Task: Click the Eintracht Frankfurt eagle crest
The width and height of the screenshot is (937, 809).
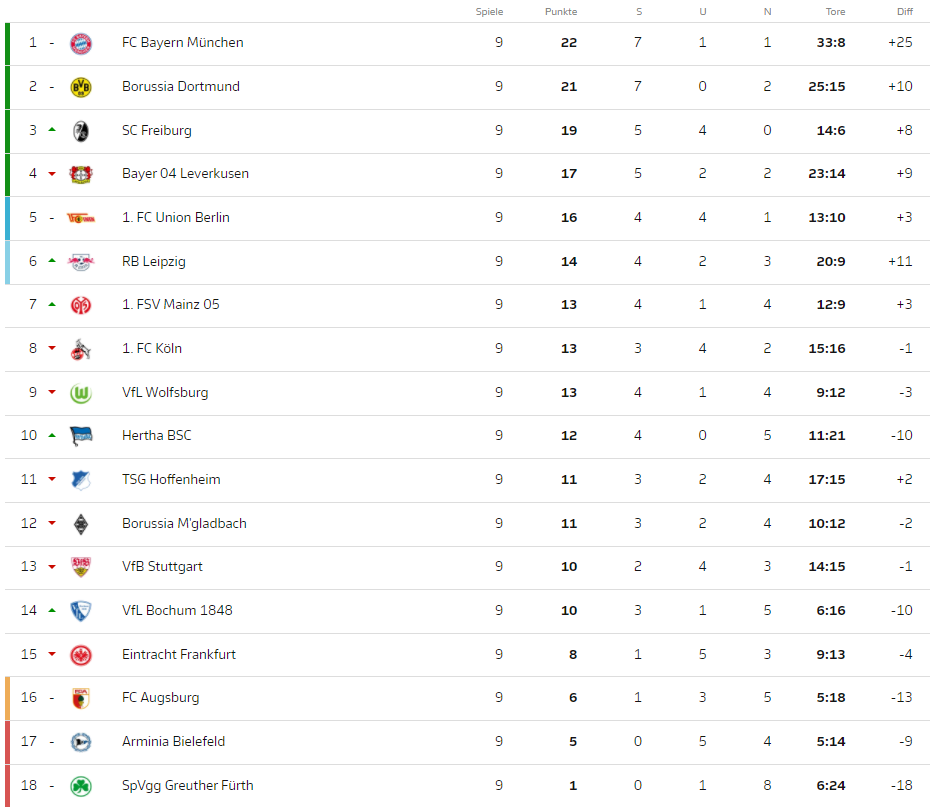Action: (81, 655)
